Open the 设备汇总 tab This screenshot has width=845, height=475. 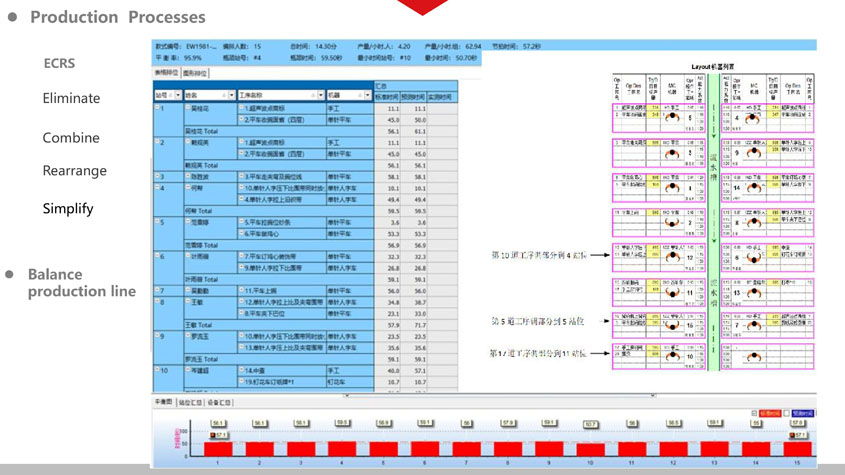(219, 402)
